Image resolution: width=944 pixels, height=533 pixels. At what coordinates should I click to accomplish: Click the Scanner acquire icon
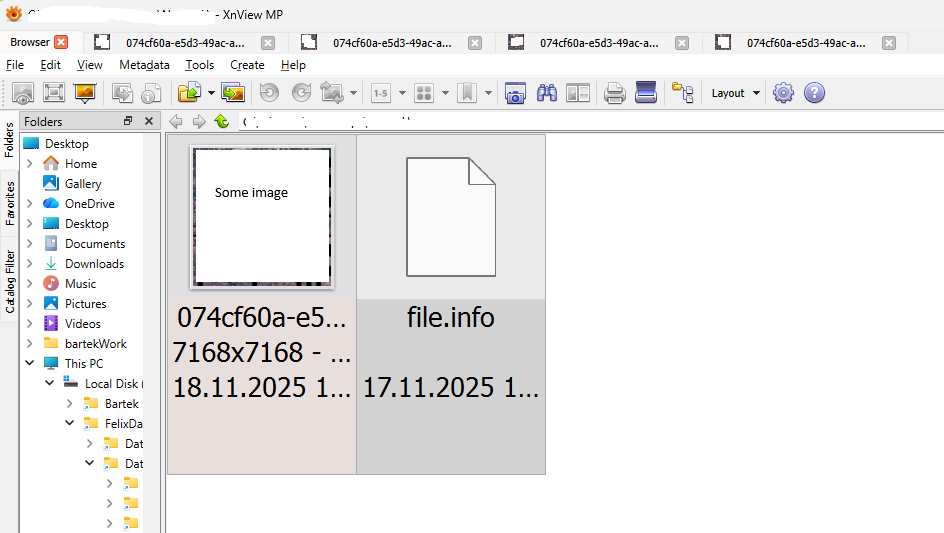point(646,93)
